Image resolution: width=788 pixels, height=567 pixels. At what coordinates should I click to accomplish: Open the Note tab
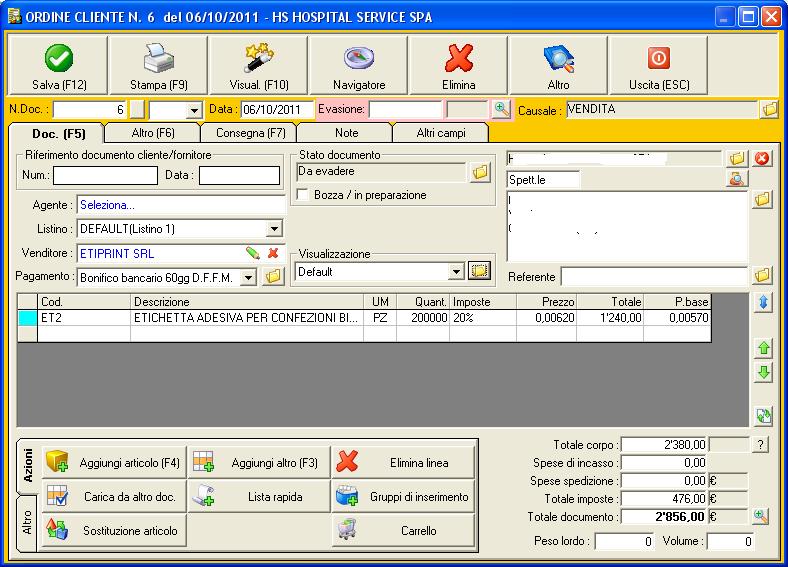[x=346, y=133]
